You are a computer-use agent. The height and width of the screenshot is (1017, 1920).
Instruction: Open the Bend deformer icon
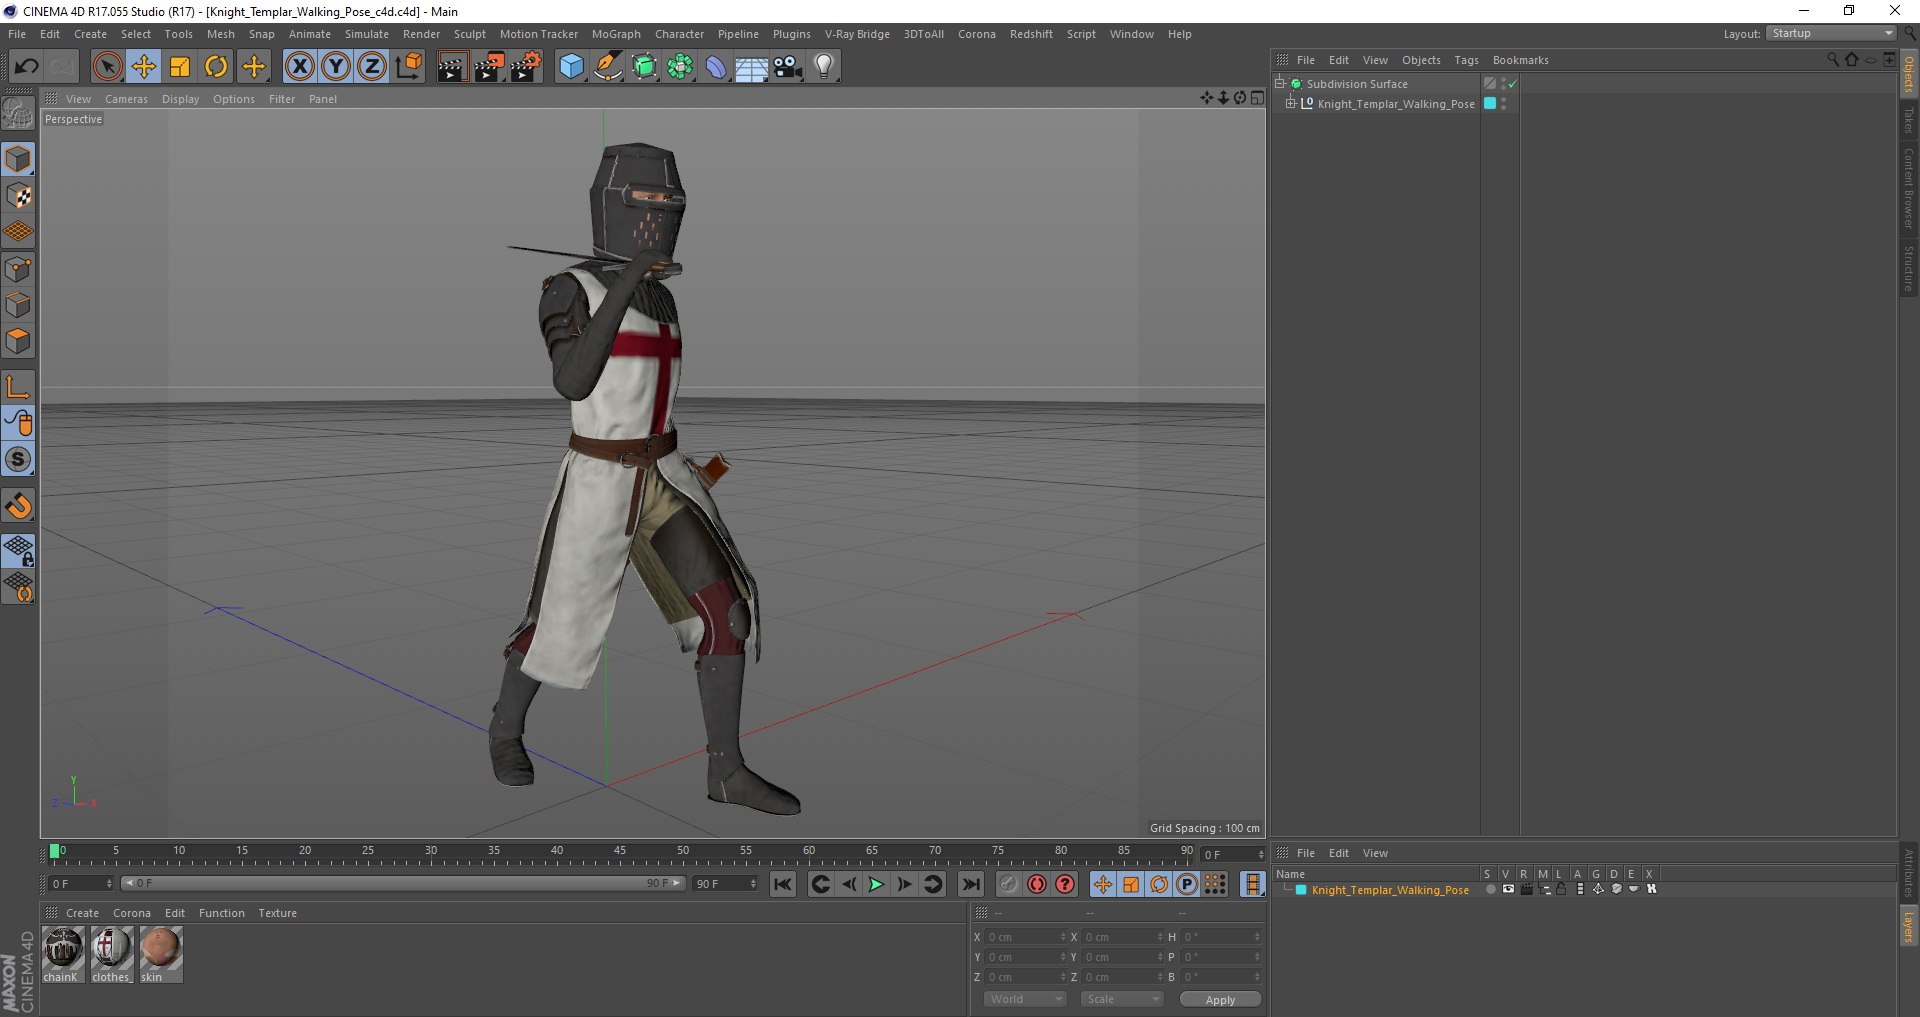(716, 67)
